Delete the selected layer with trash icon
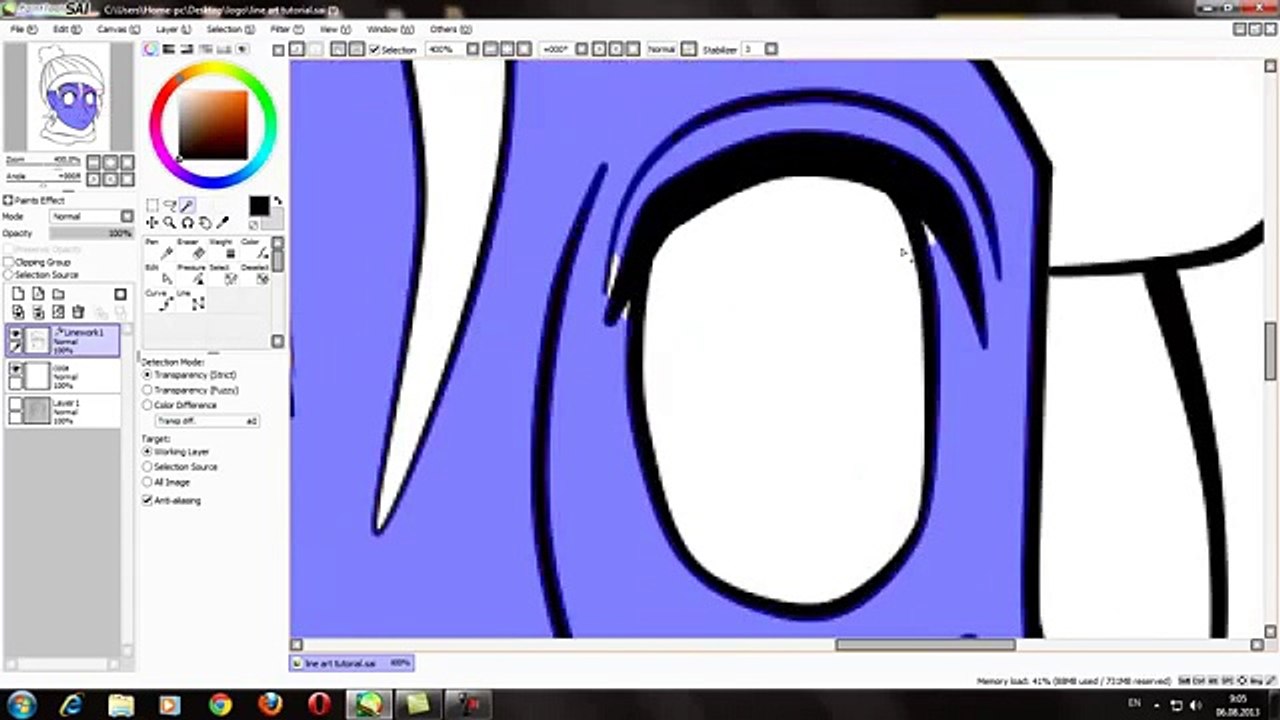The width and height of the screenshot is (1280, 720). tap(78, 312)
